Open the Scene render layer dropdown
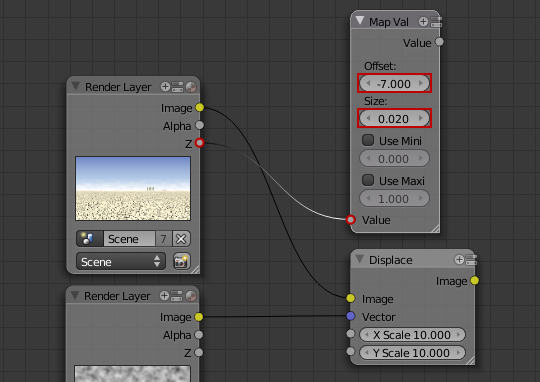 [x=121, y=261]
